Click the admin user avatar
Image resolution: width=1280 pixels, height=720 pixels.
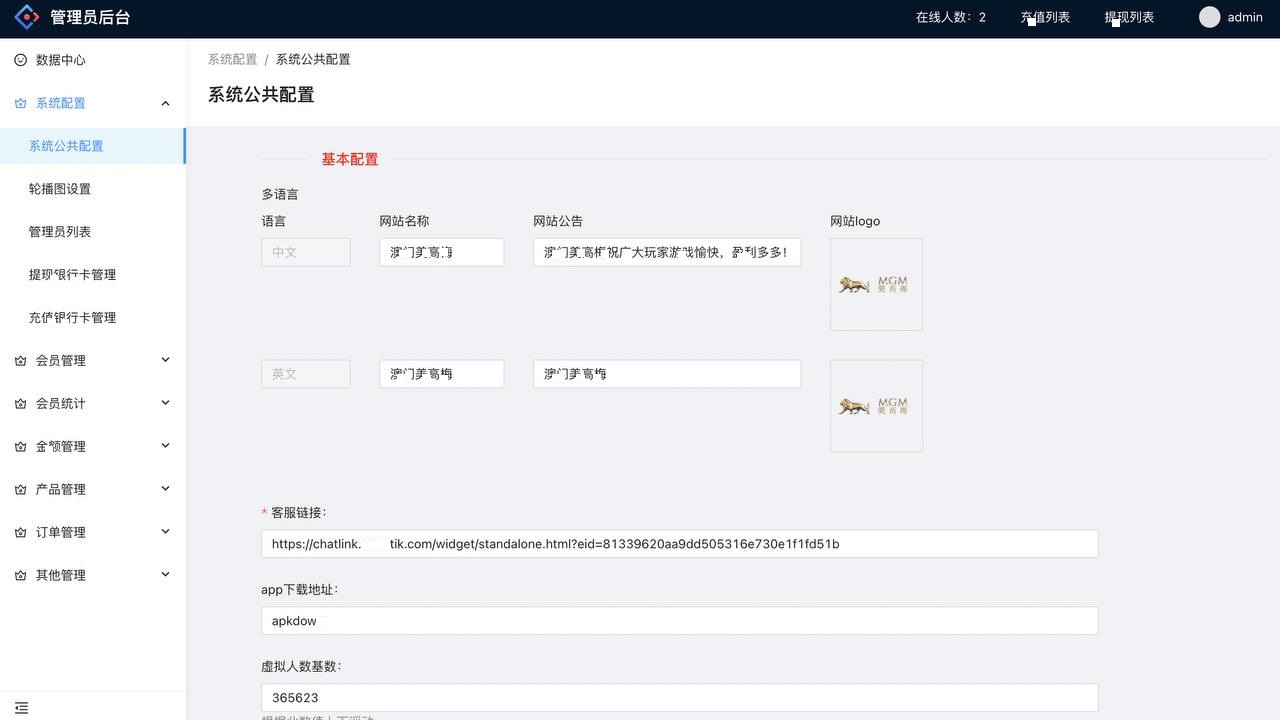[x=1209, y=17]
